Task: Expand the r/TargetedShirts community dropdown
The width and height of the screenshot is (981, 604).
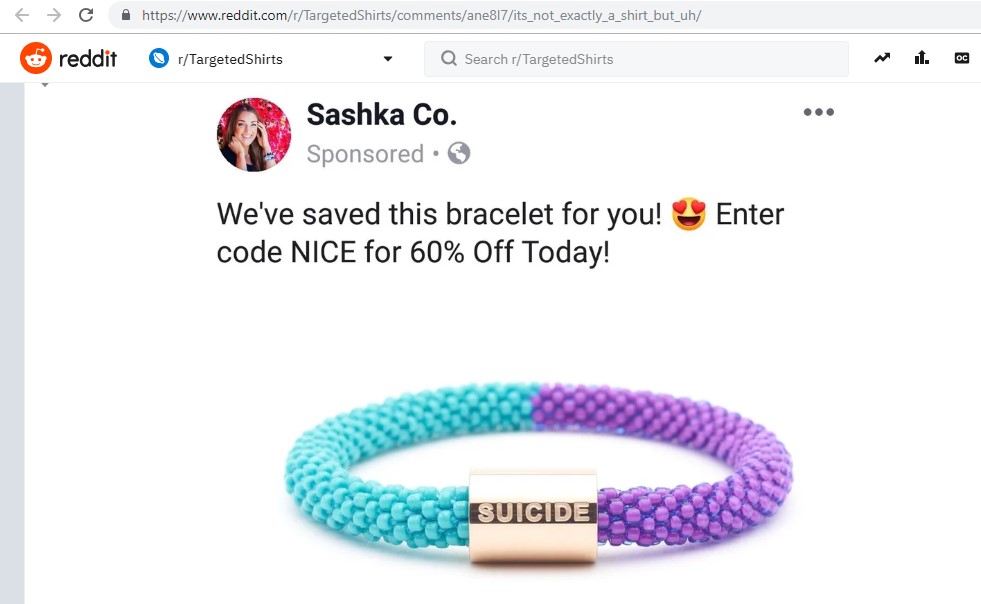Action: click(388, 59)
